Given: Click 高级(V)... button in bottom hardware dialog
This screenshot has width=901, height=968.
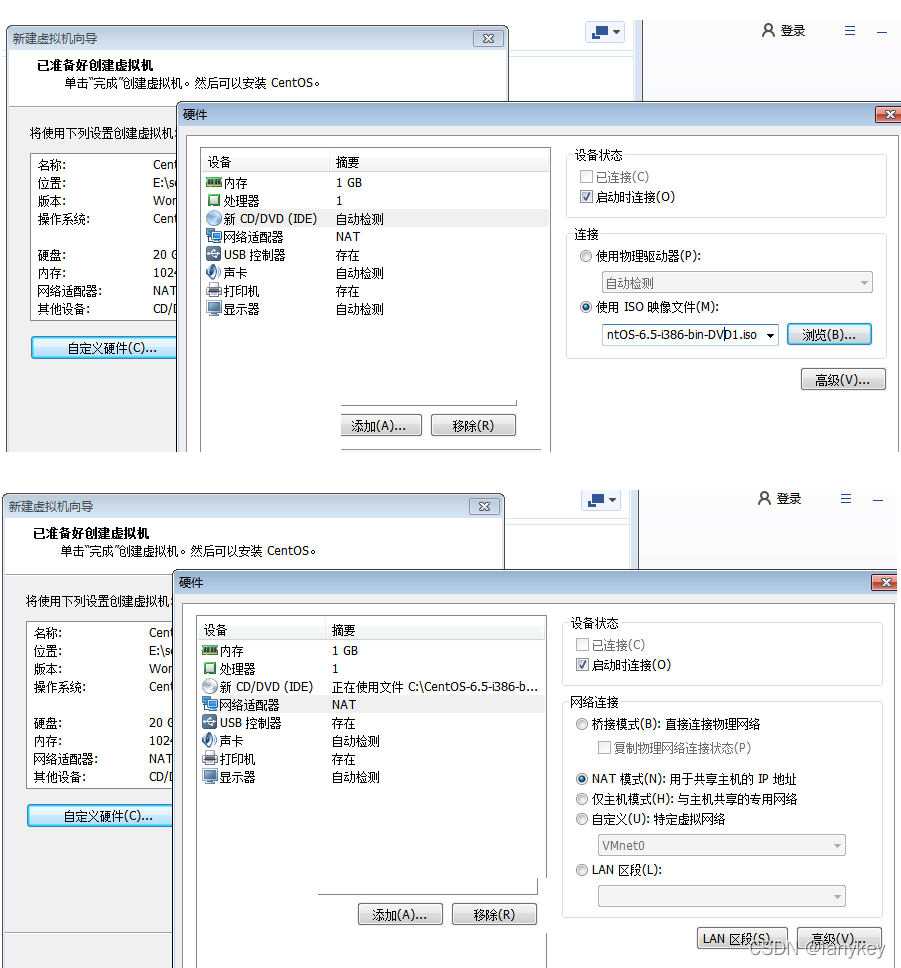Looking at the screenshot, I should pos(839,938).
